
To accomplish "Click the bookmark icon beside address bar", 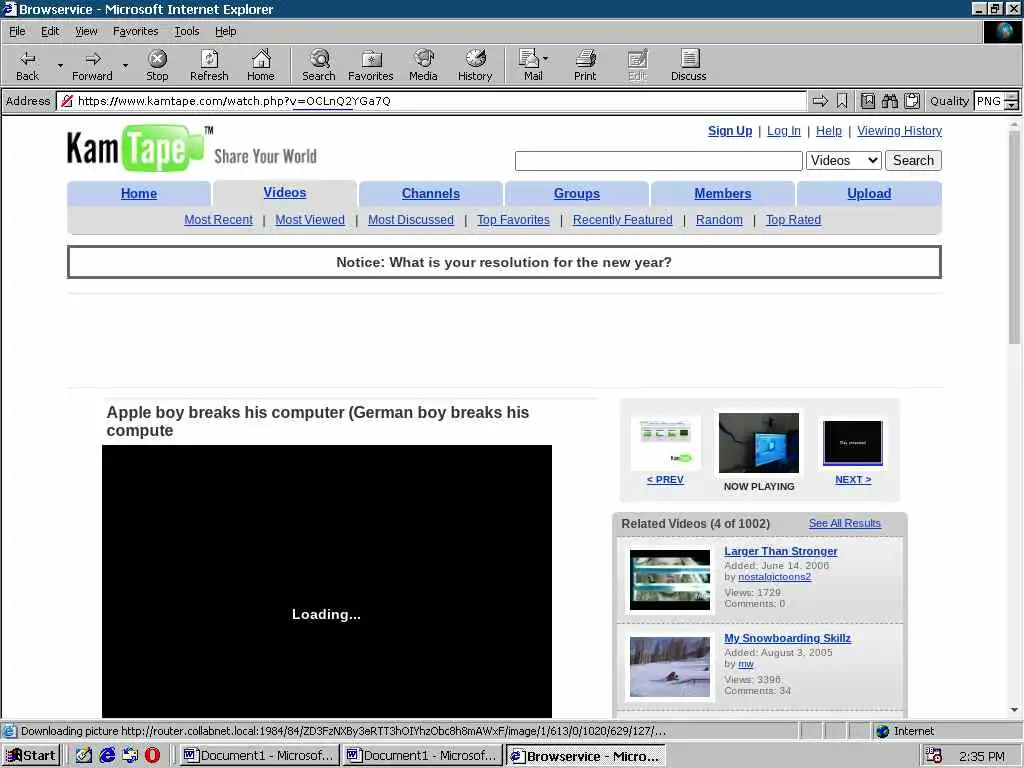I will (842, 101).
